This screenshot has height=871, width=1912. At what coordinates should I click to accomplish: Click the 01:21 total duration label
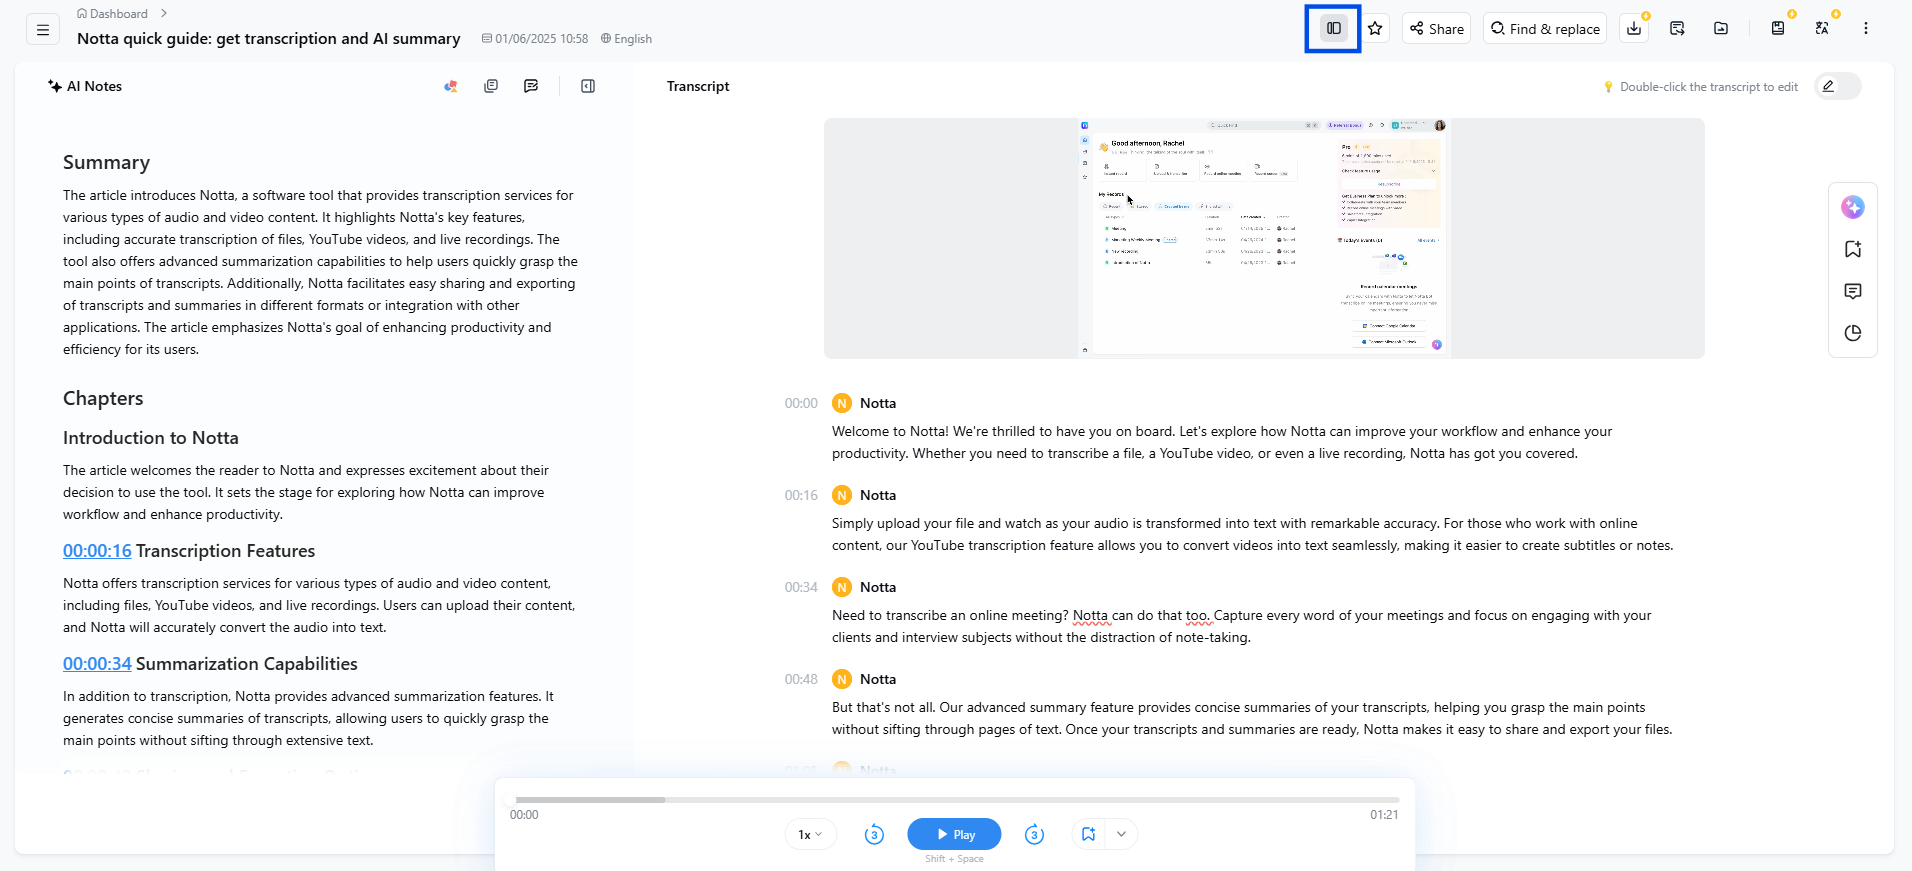(1384, 815)
